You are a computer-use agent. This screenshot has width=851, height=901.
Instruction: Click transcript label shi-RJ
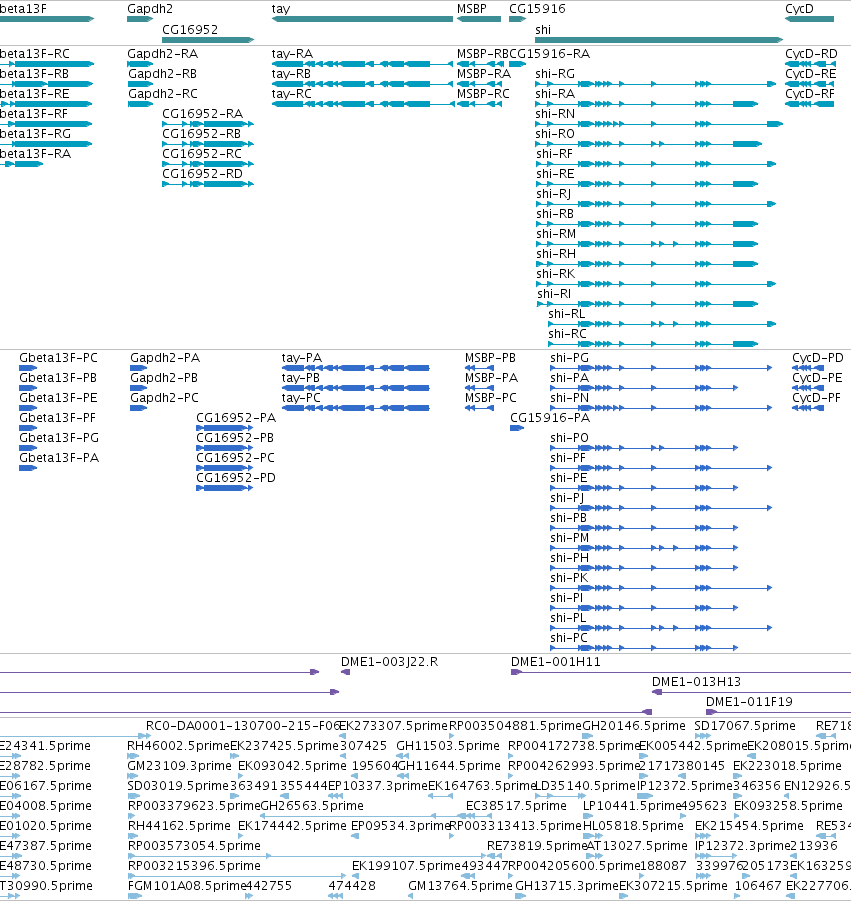coord(554,194)
